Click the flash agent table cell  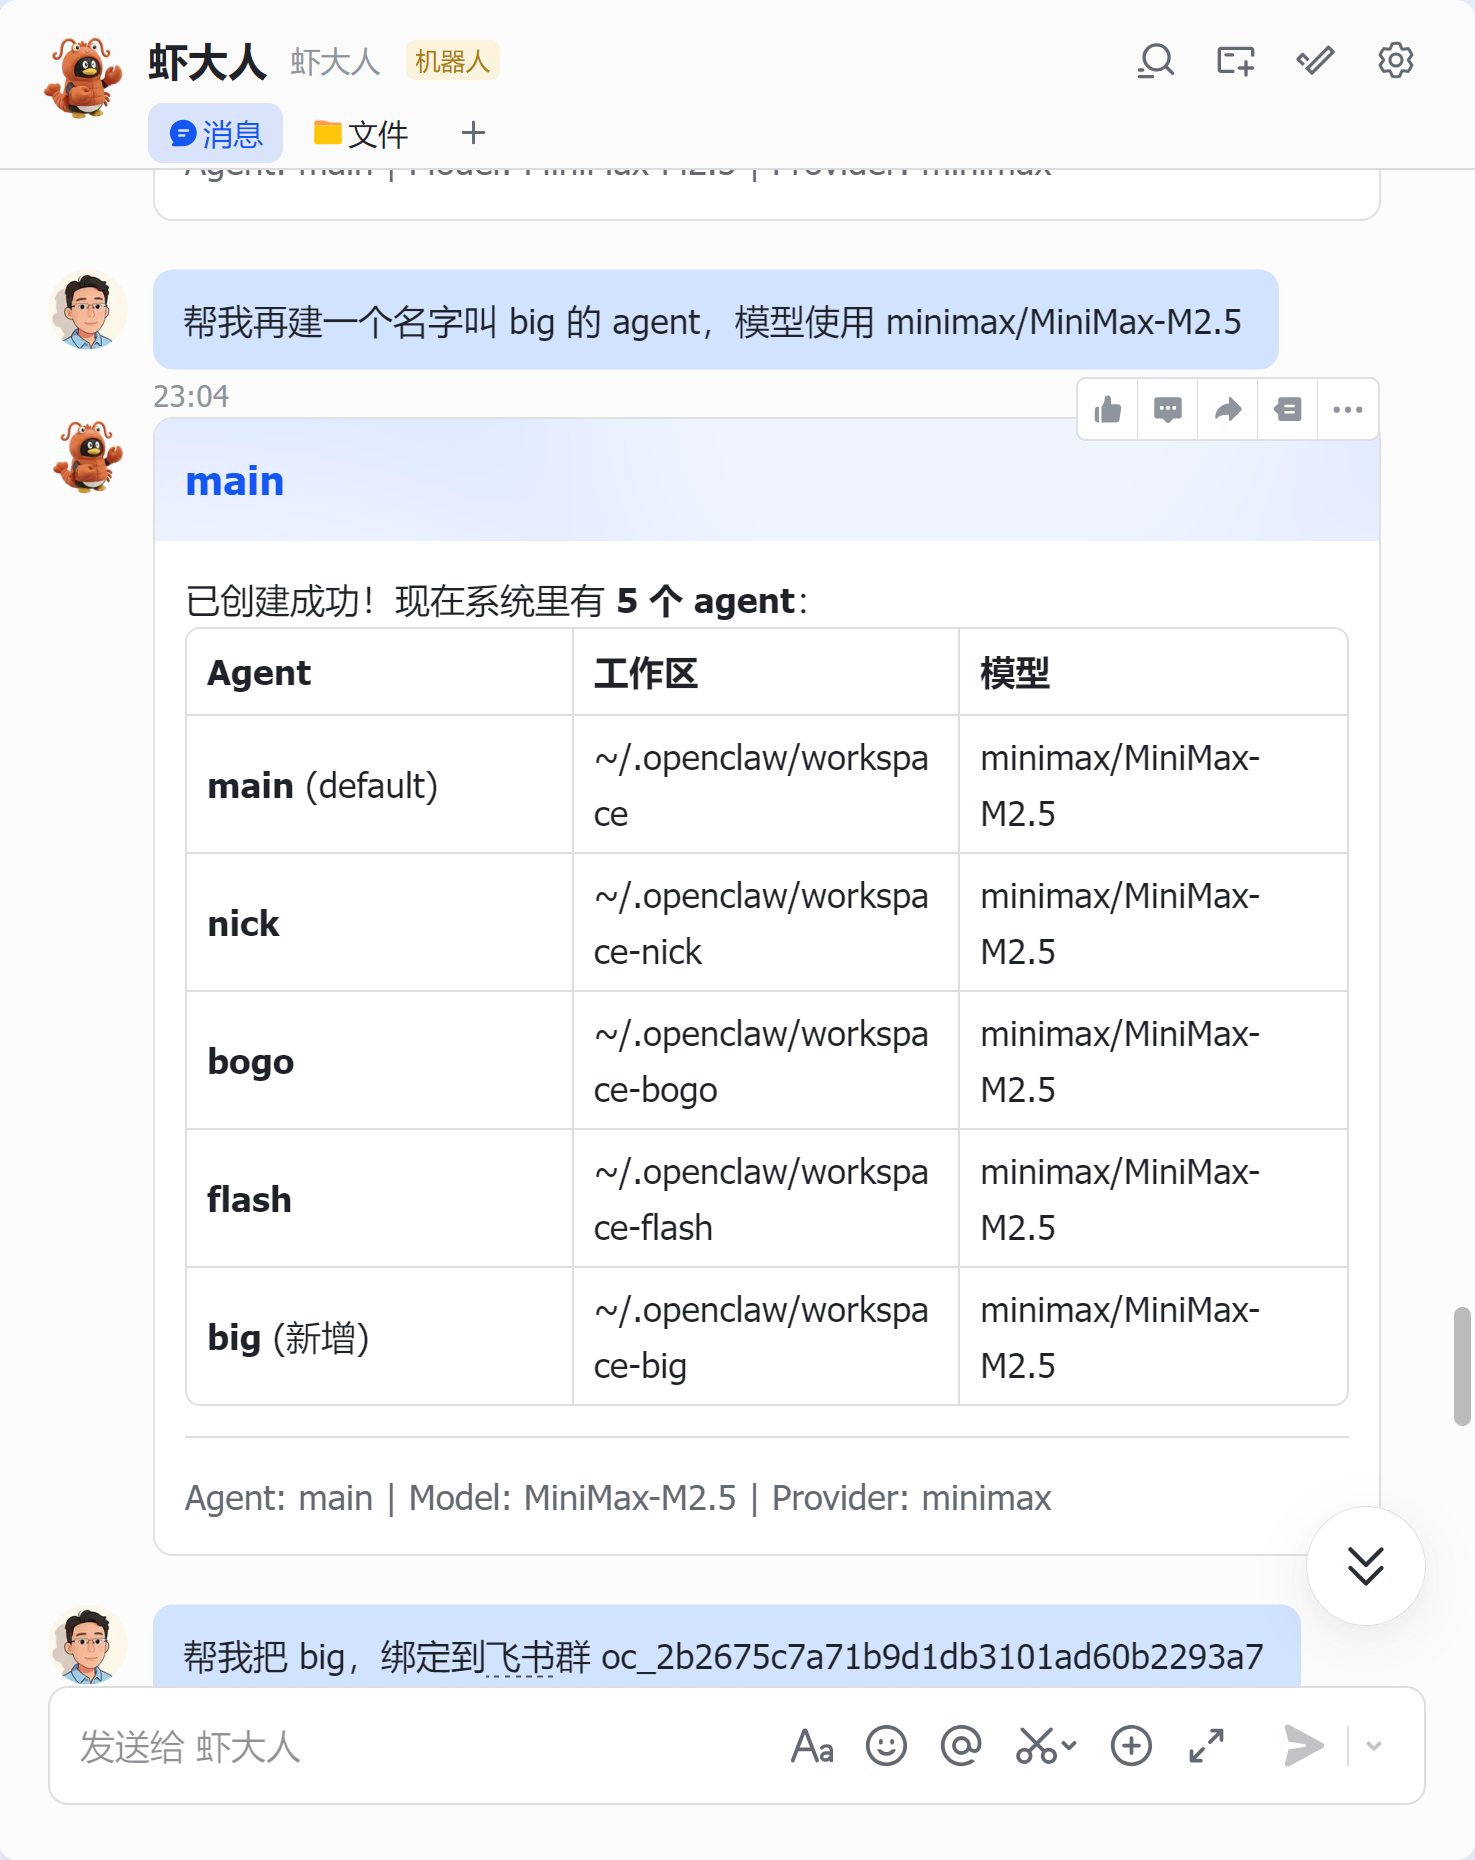[379, 1199]
